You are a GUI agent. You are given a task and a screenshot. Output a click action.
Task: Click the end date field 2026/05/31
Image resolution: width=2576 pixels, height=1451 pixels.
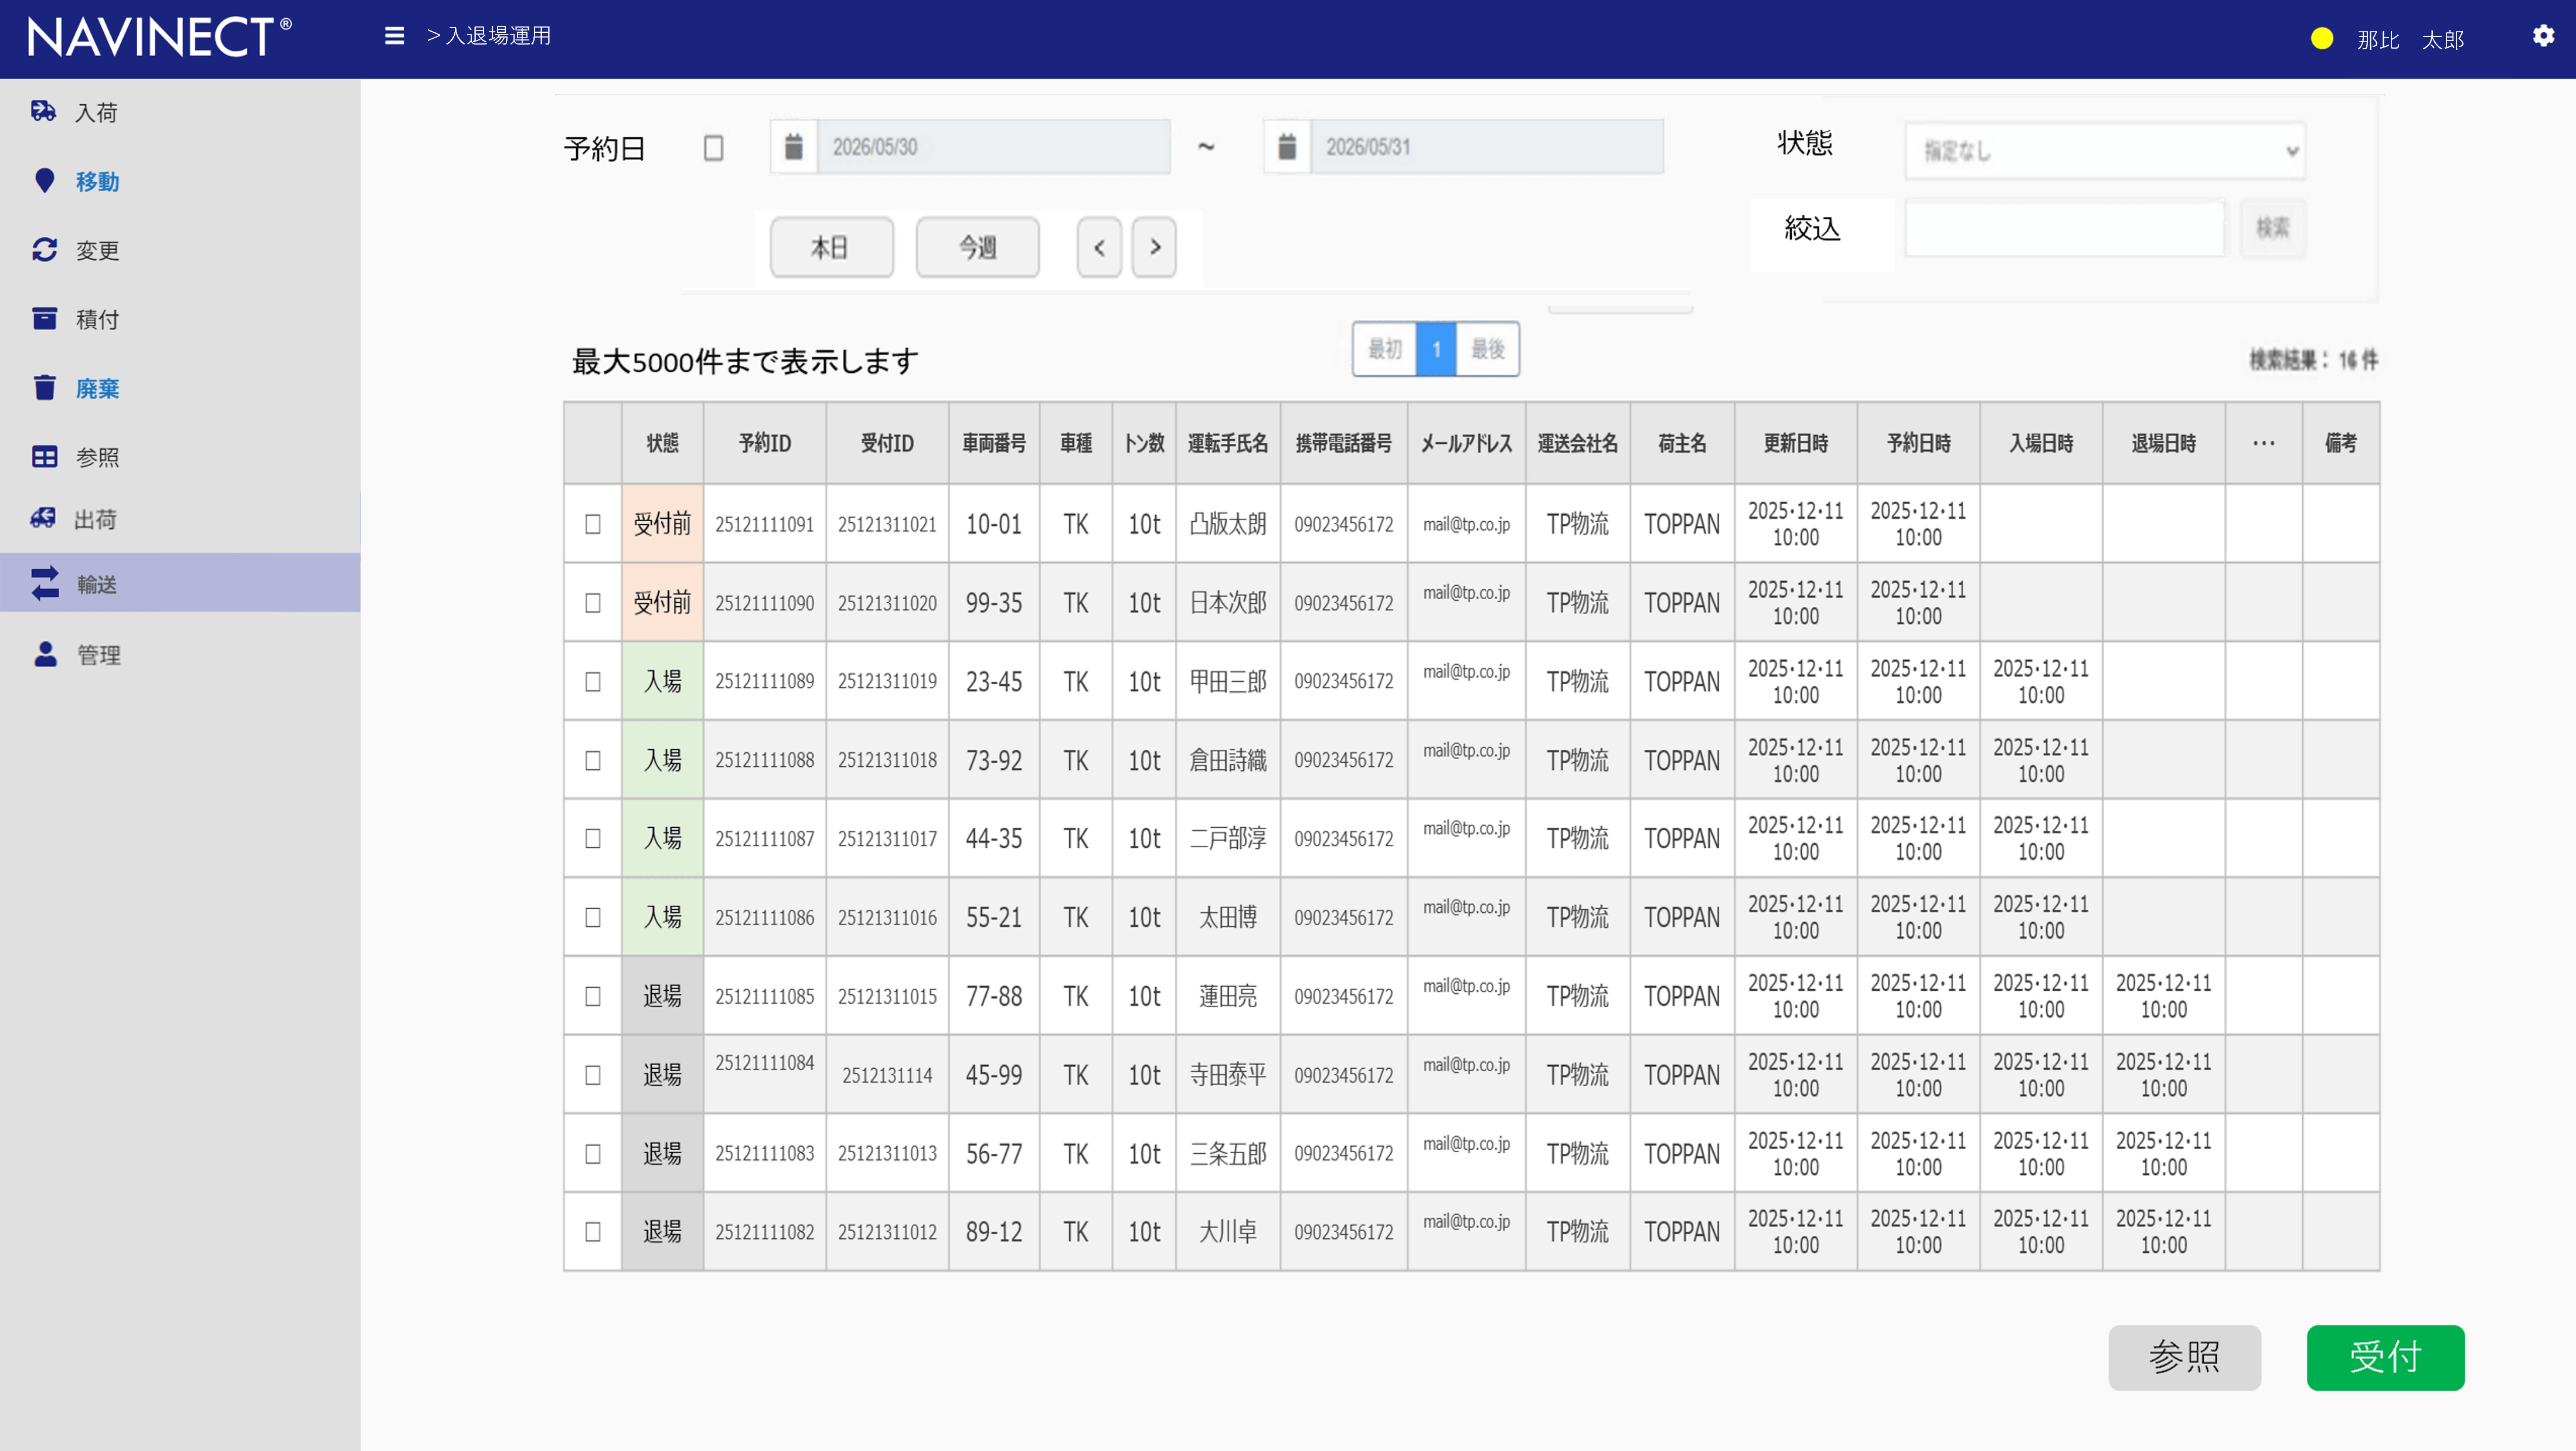[x=1487, y=147]
